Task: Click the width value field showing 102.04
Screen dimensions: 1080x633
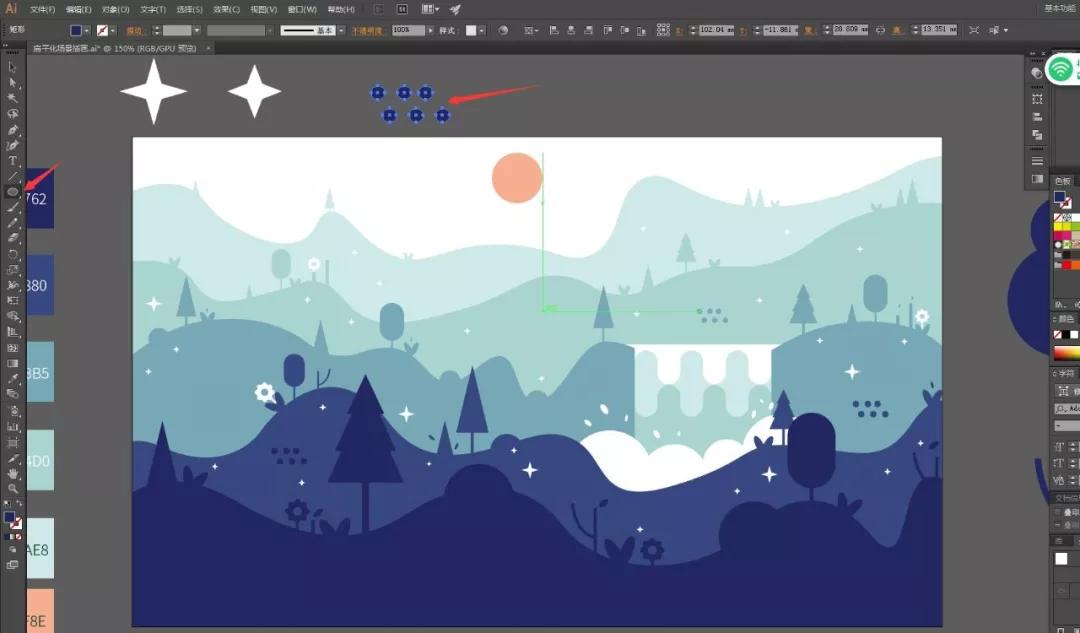Action: [x=715, y=30]
